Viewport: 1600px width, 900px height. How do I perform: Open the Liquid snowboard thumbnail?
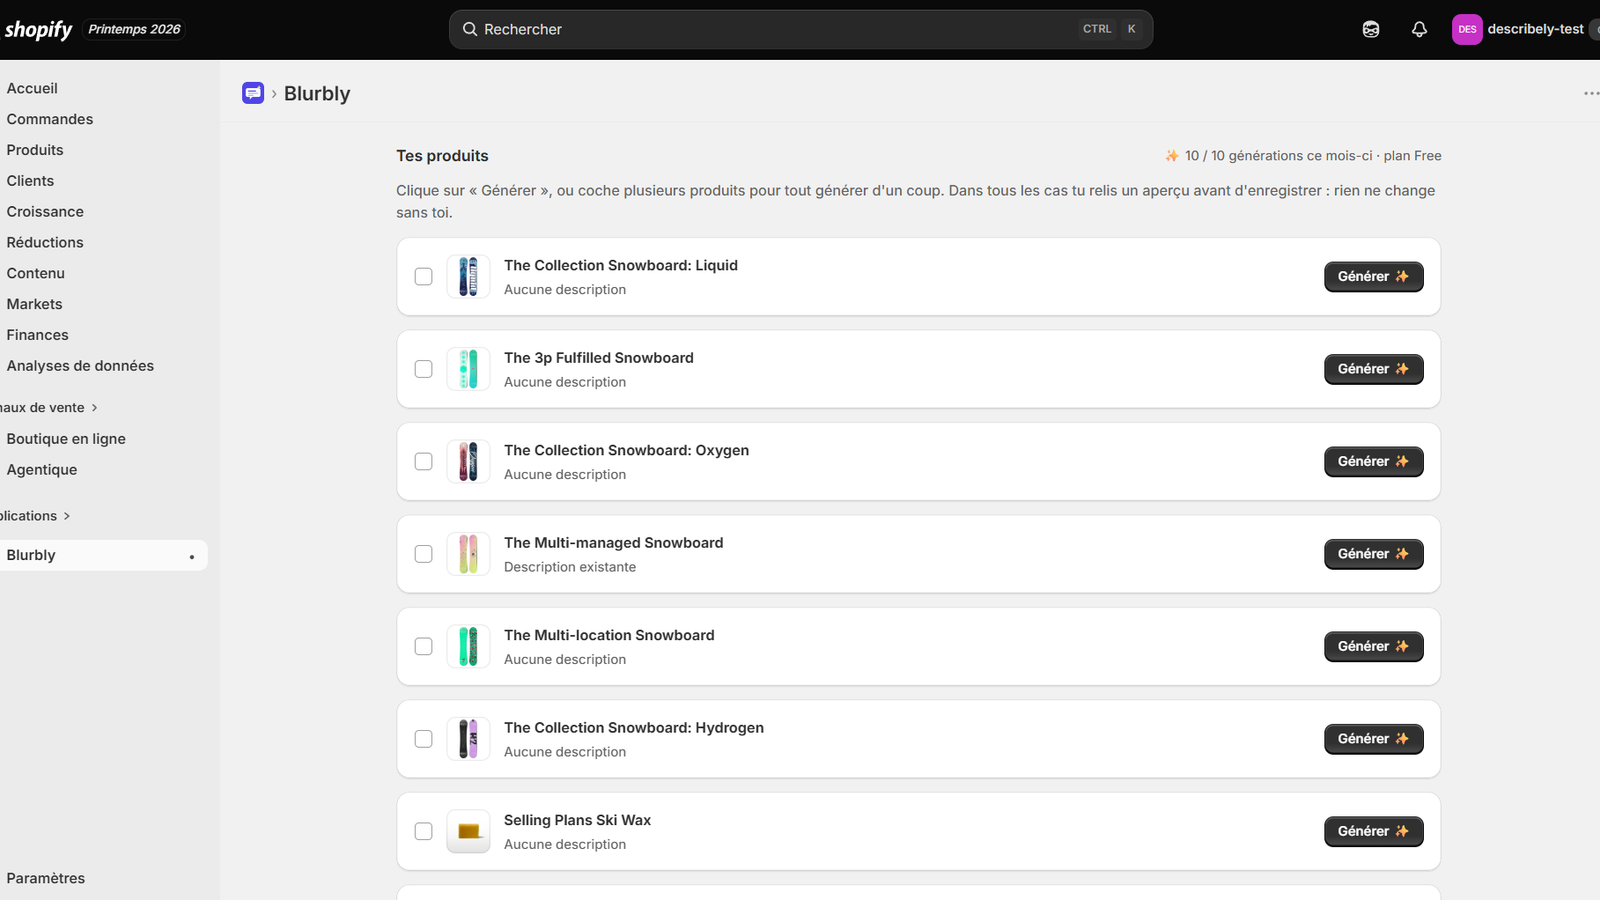tap(468, 277)
